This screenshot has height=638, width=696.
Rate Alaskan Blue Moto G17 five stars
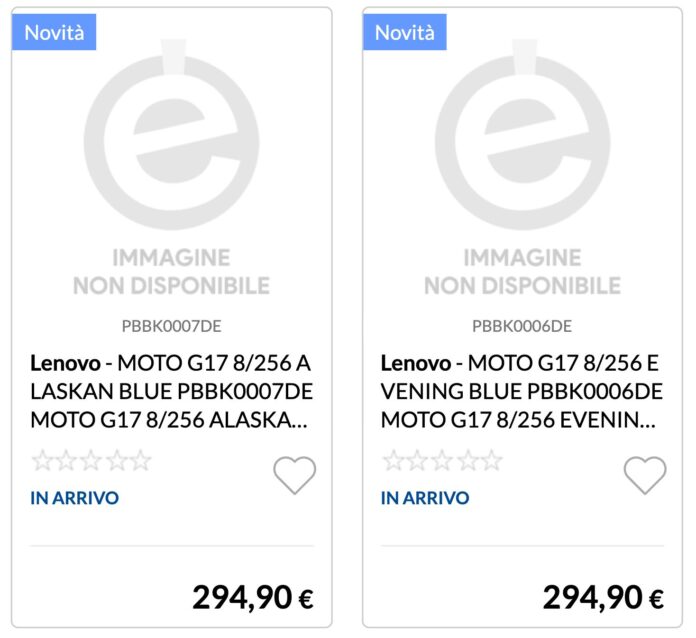click(x=141, y=461)
